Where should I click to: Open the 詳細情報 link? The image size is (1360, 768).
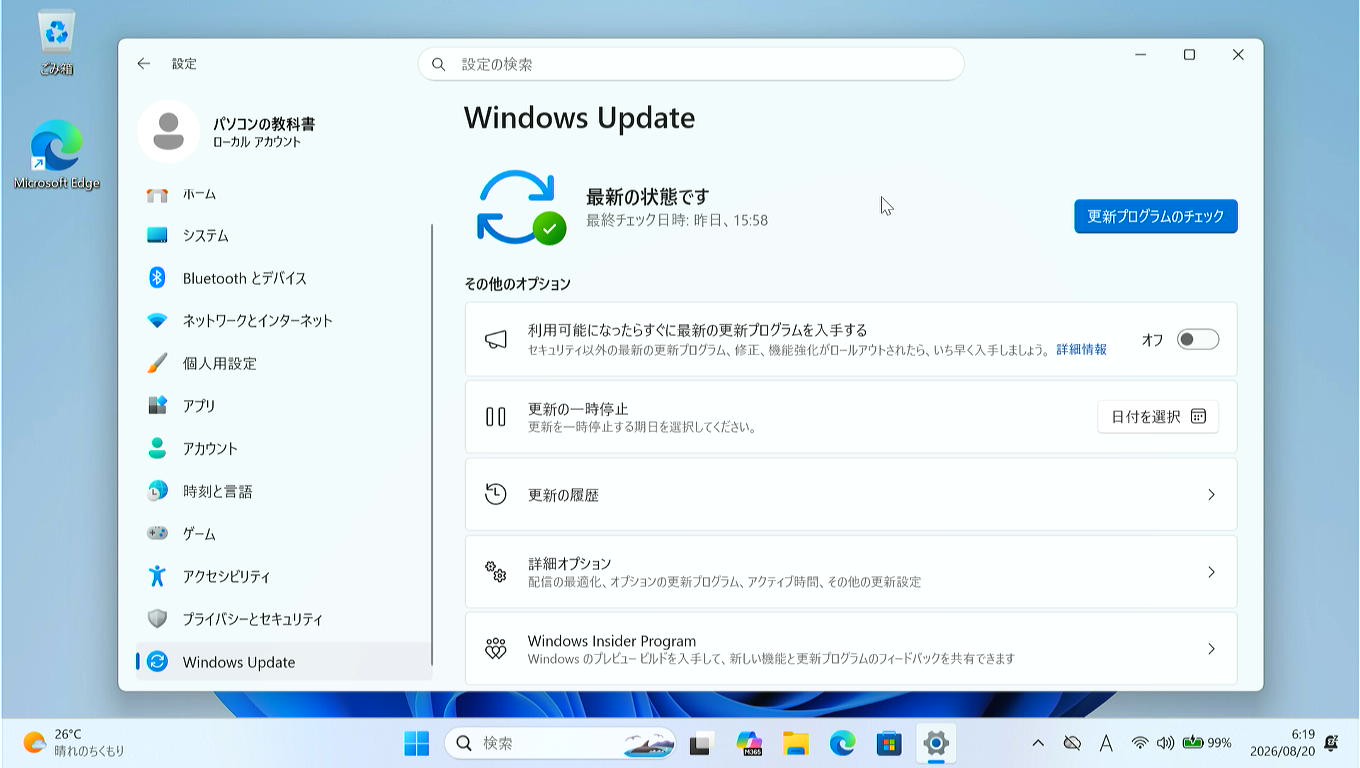(x=1082, y=350)
